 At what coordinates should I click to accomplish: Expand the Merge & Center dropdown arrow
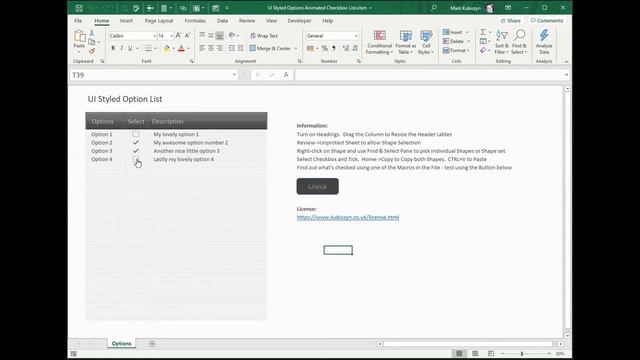click(296, 49)
